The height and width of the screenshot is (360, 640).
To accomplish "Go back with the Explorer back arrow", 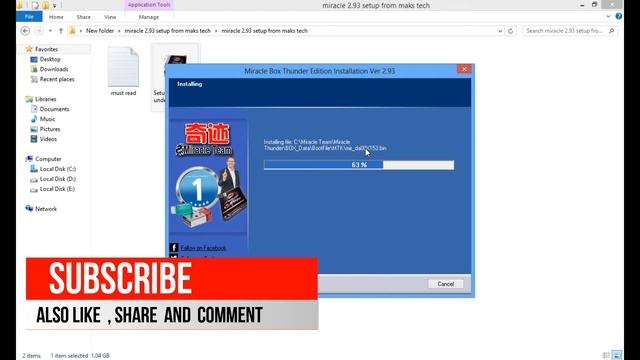I will (x=25, y=31).
